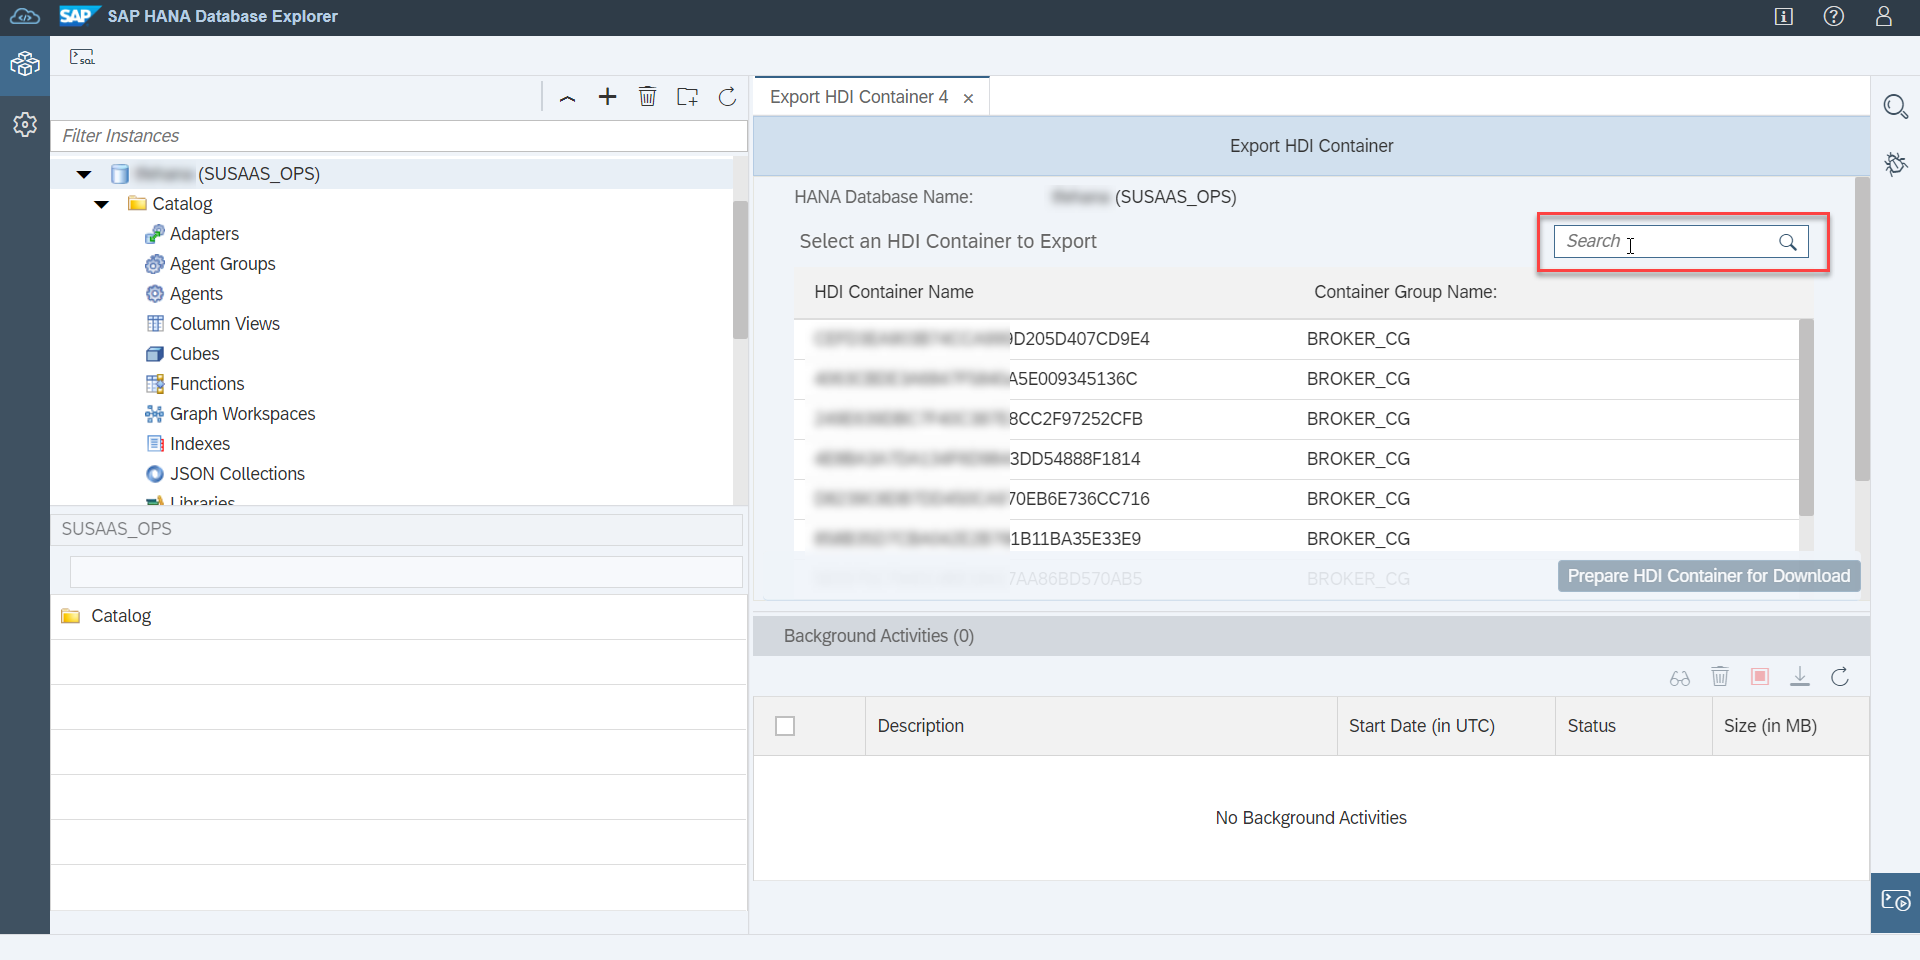Image resolution: width=1920 pixels, height=960 pixels.
Task: Select the Catalog row in lower panel
Action: click(399, 617)
